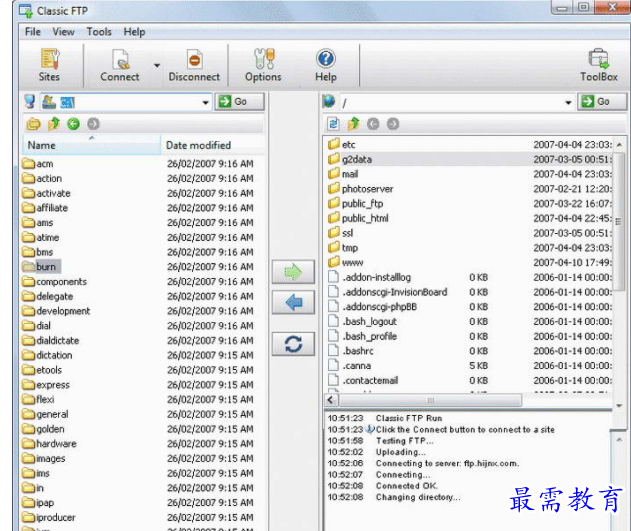Refresh the remote directory listing
The image size is (631, 531).
(x=333, y=124)
